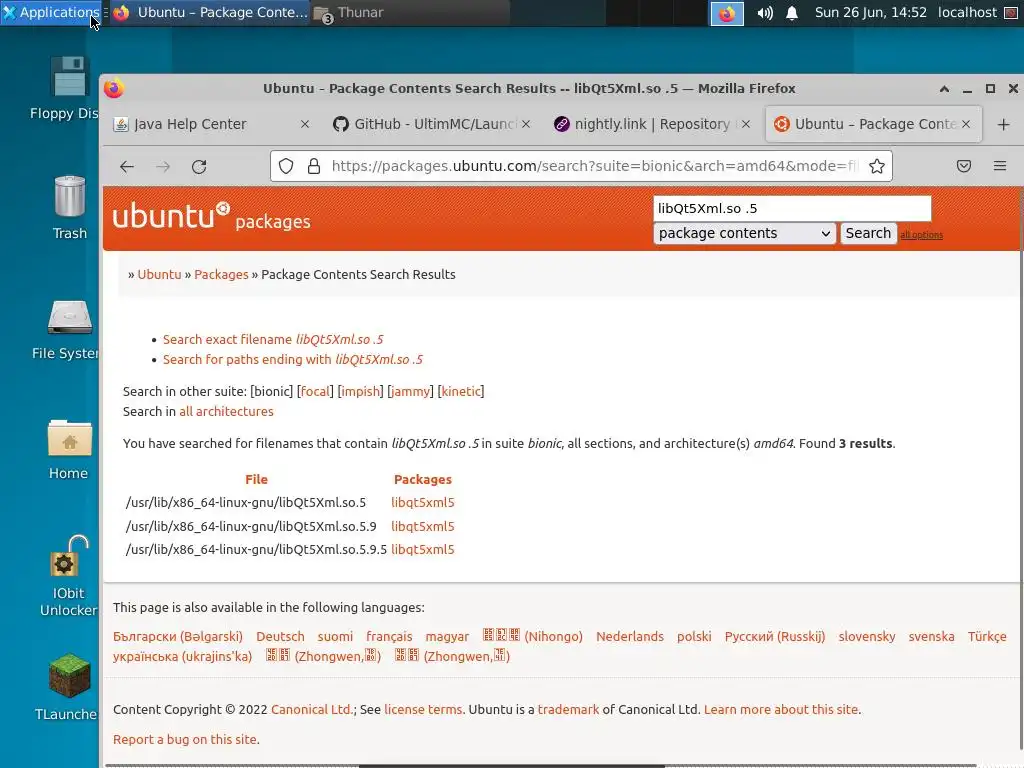This screenshot has width=1024, height=768.
Task: Switch page language to Русский (Russkij)
Action: (x=775, y=636)
